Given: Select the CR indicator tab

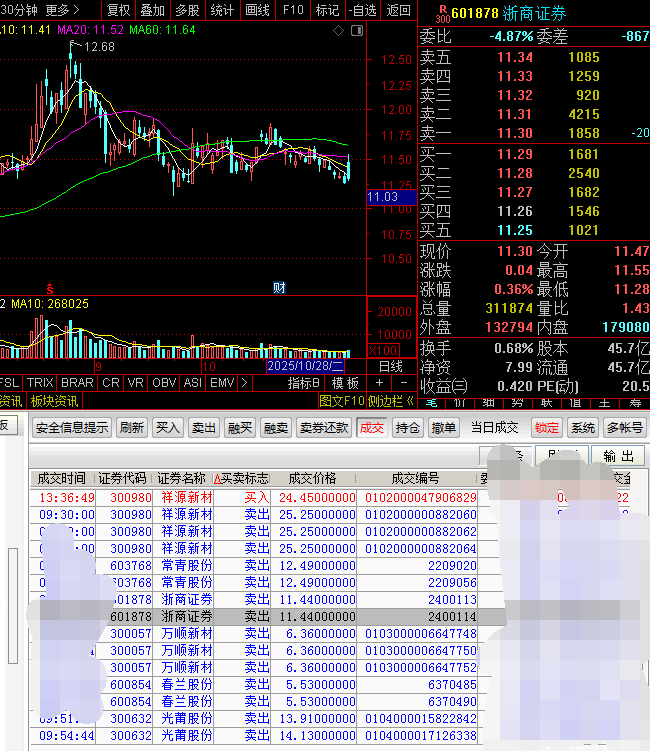Looking at the screenshot, I should (111, 383).
